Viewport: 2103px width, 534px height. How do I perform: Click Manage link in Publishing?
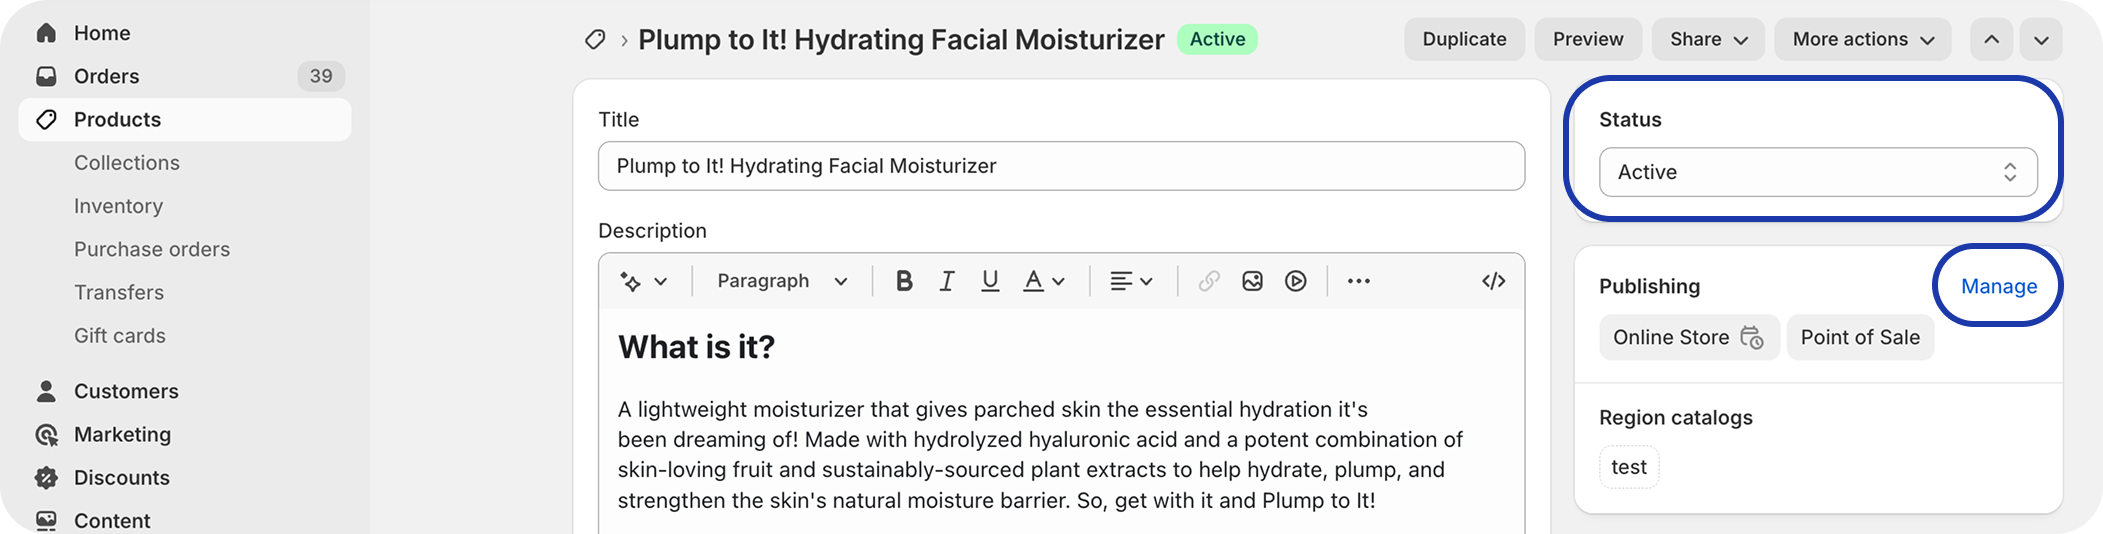point(1999,287)
